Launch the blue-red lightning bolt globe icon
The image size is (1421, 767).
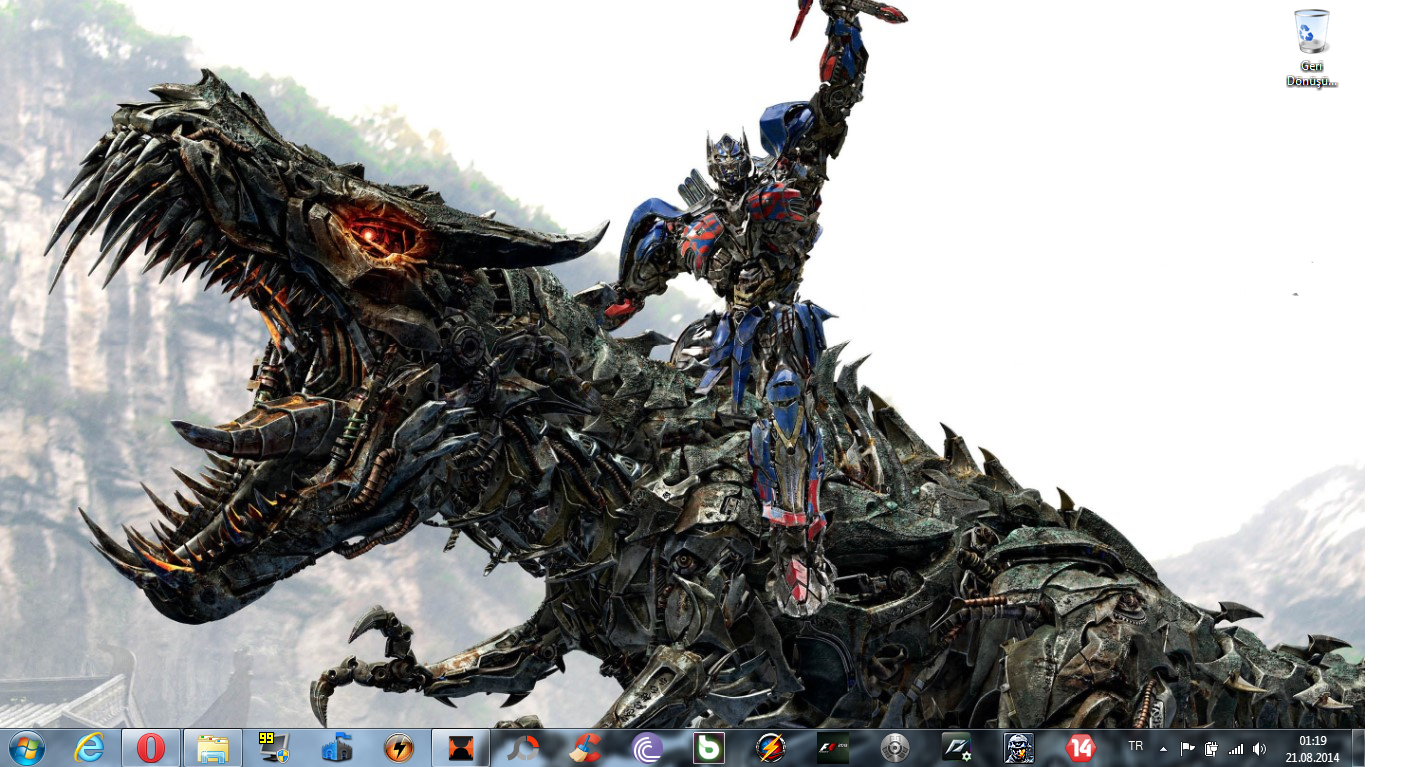coord(771,747)
